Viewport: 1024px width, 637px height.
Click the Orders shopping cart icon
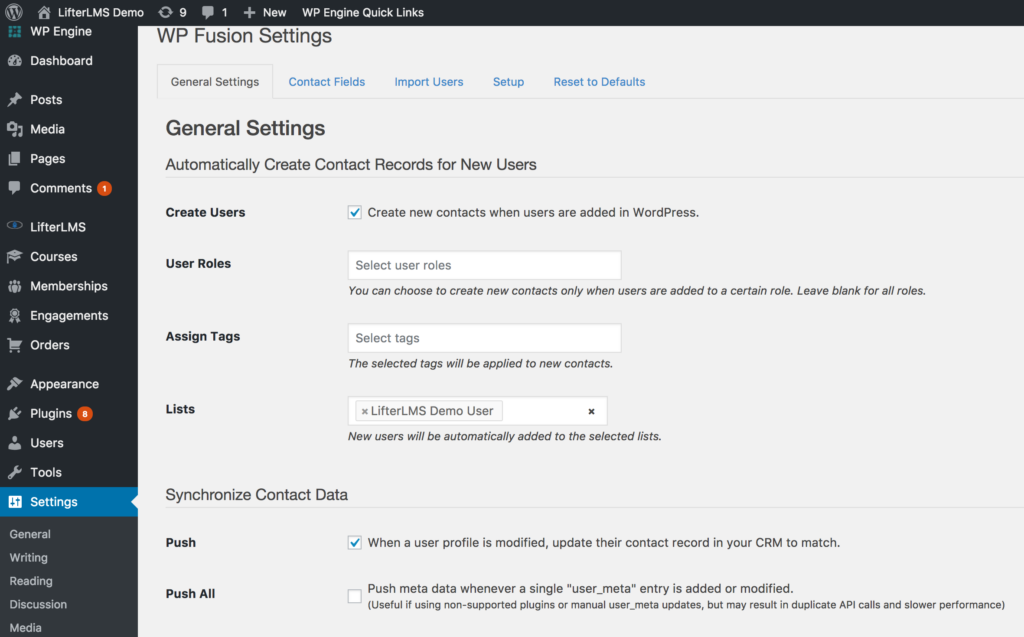tap(14, 345)
